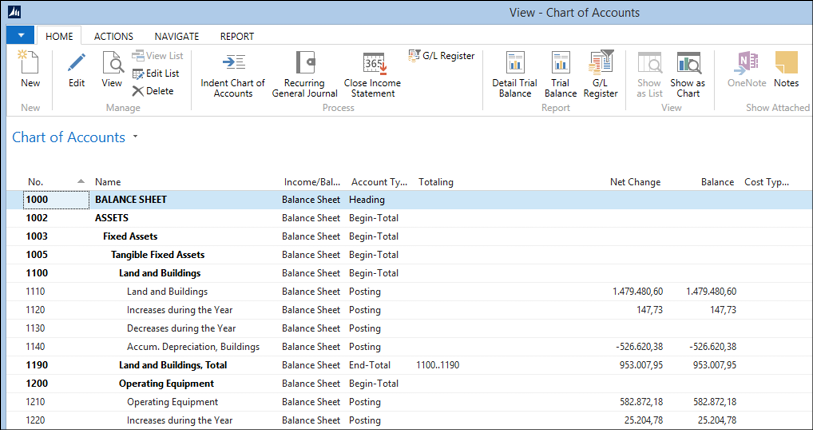Click End-Total account type cell
The width and height of the screenshot is (813, 430).
coord(370,365)
